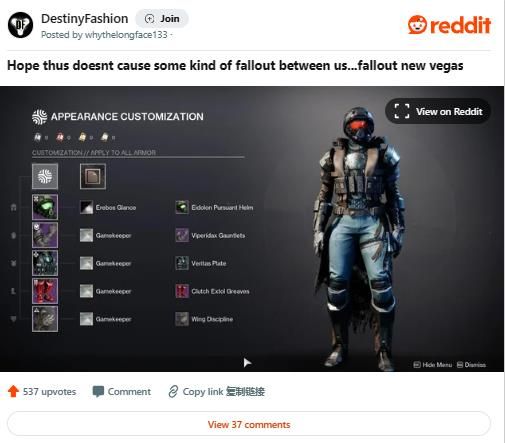Click the Erebos Glance shader swatch
The image size is (505, 443).
[86, 207]
